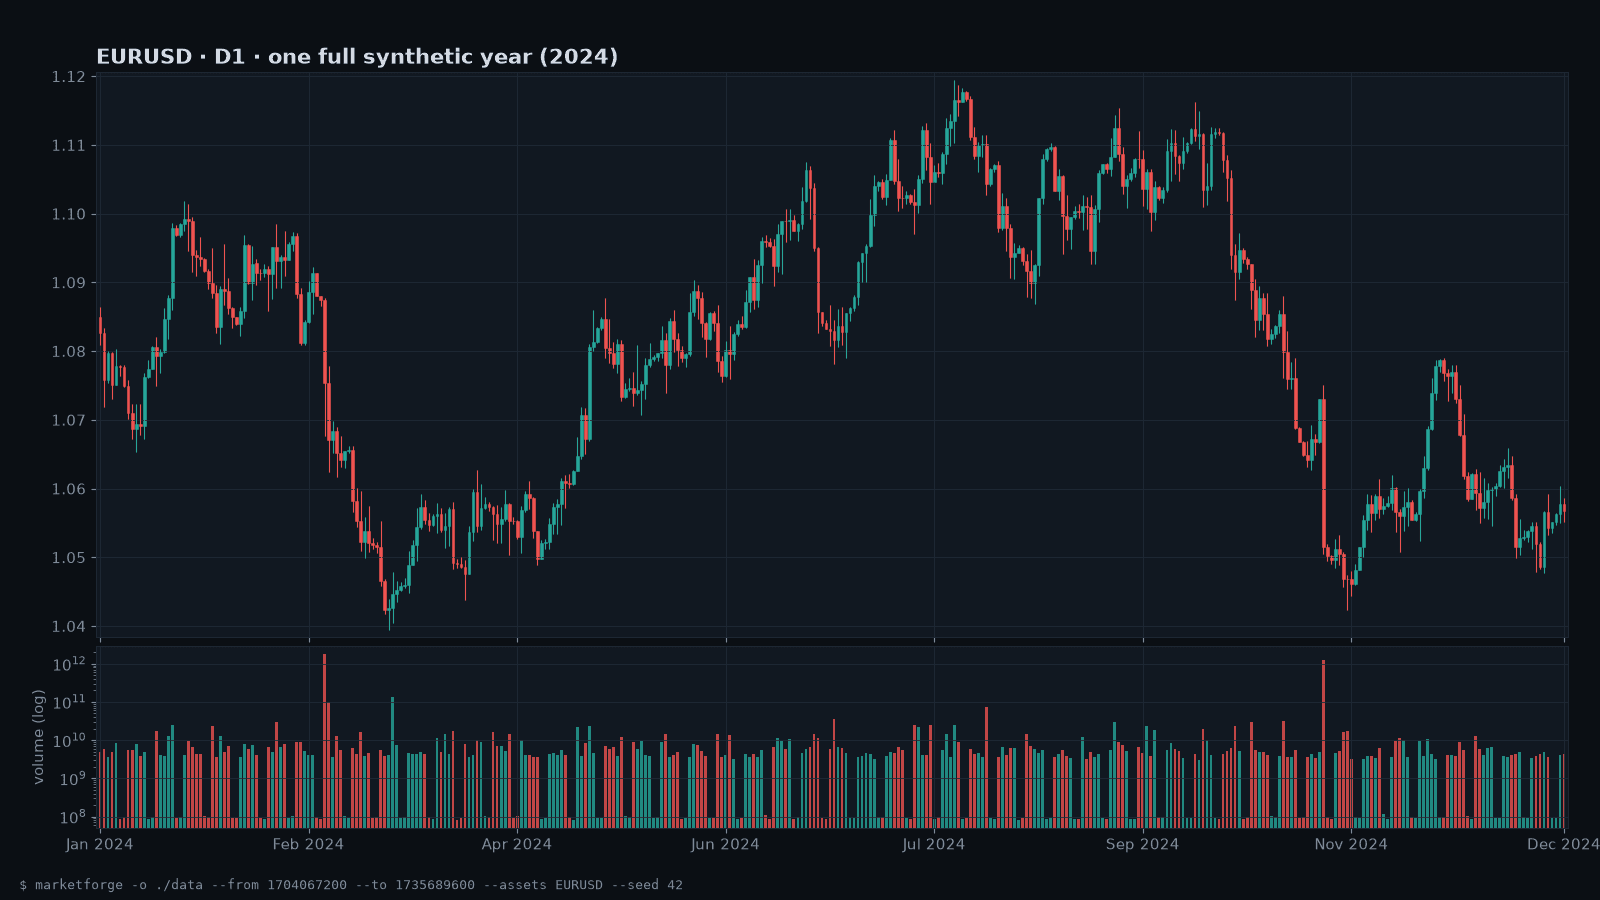Click the chart title 'EURUSD · D1 · one full synthetic year (2024)'
This screenshot has width=1600, height=900.
357,57
